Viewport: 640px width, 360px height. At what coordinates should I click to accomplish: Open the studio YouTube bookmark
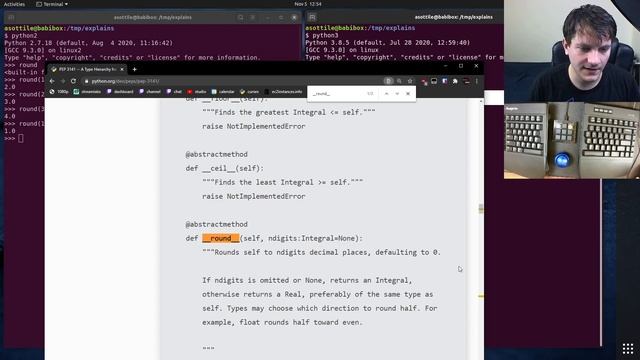[197, 92]
